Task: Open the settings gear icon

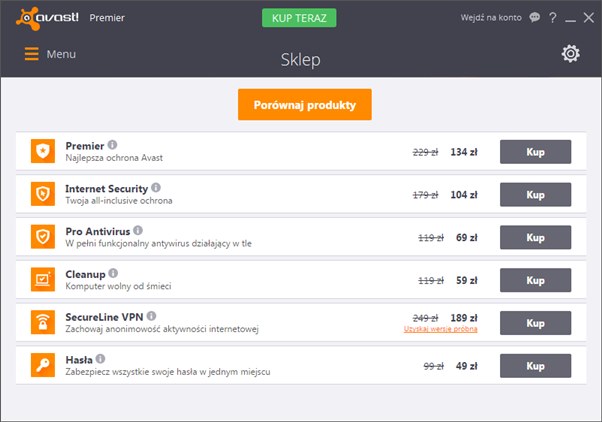Action: [571, 54]
